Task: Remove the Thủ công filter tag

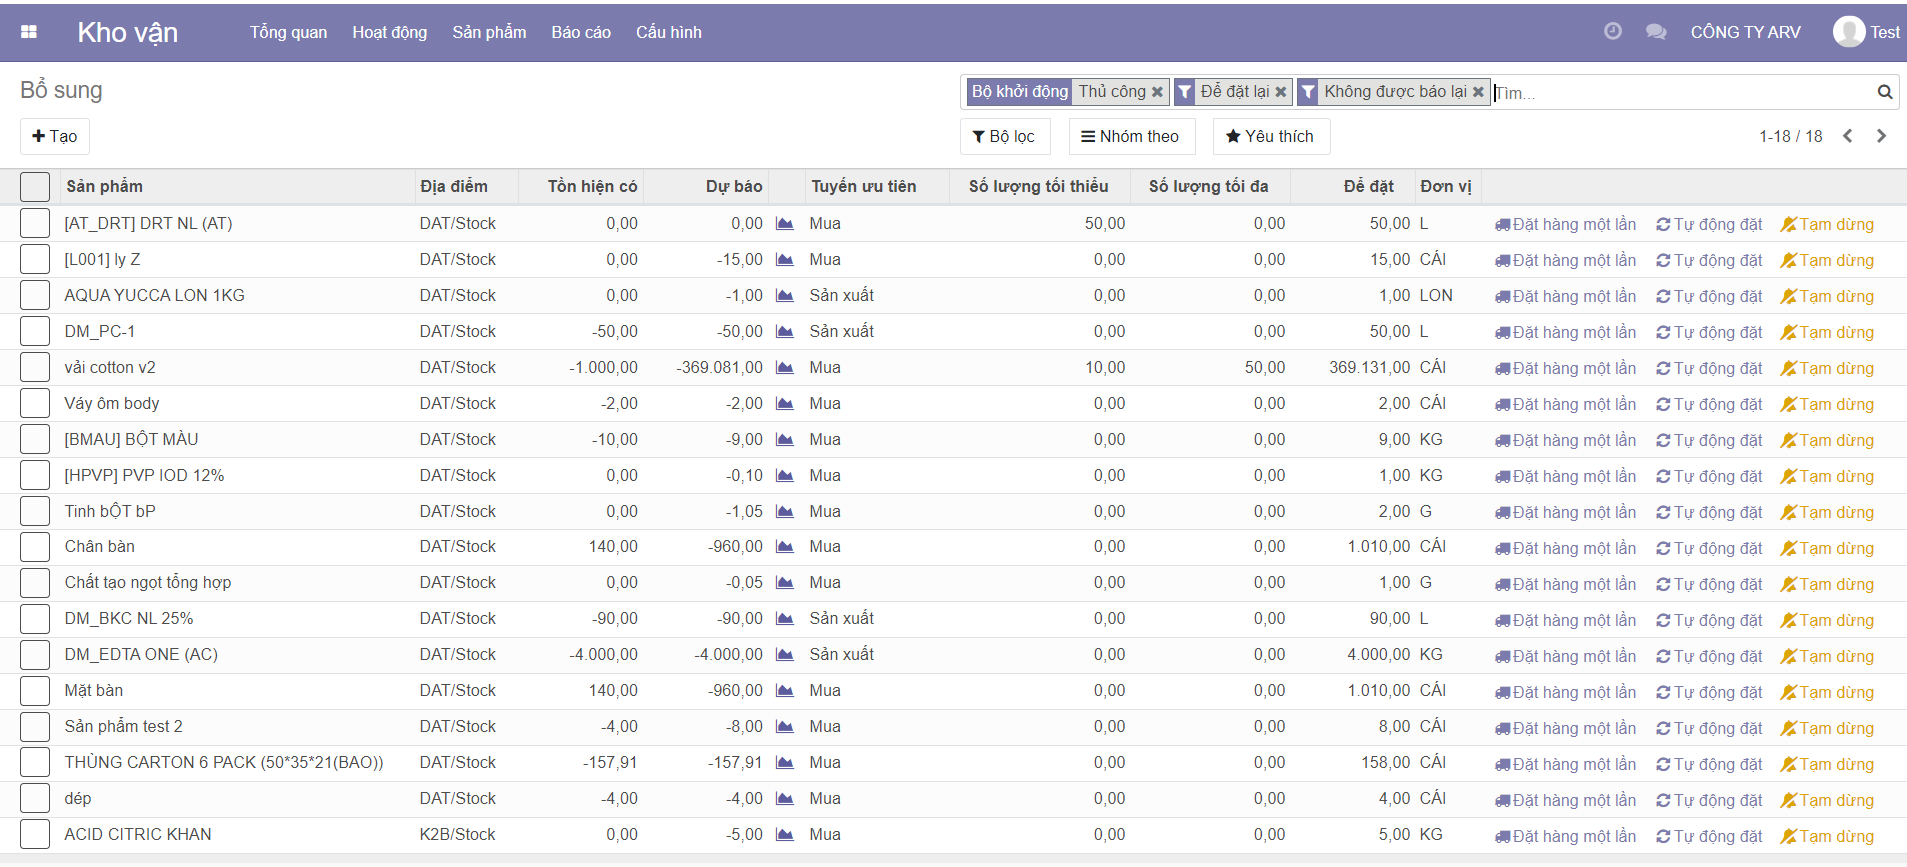Action: [1157, 92]
